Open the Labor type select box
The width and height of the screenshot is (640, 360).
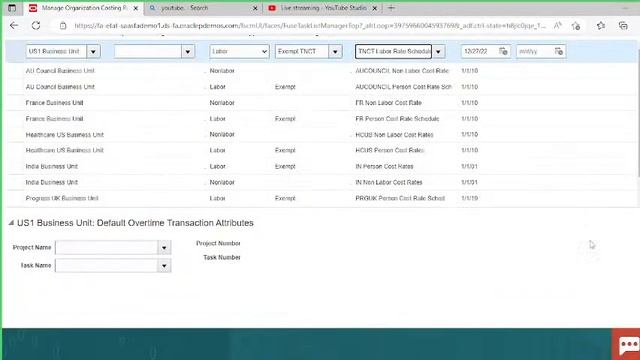tap(239, 51)
